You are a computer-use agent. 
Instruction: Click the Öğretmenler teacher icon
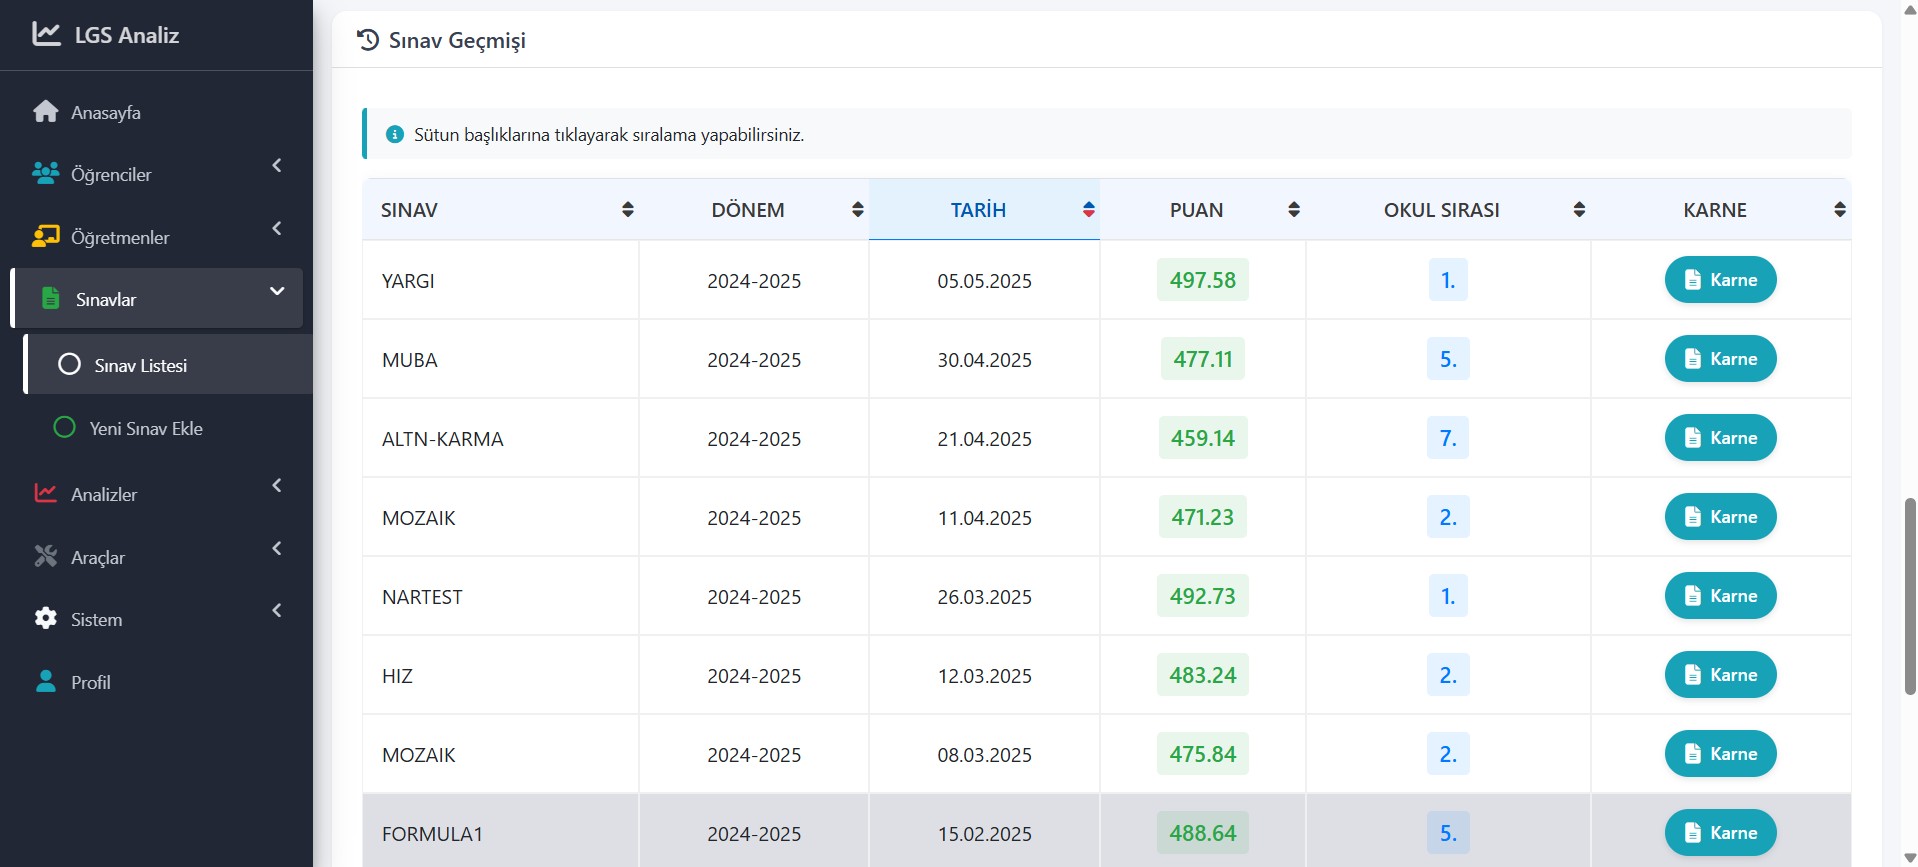46,237
